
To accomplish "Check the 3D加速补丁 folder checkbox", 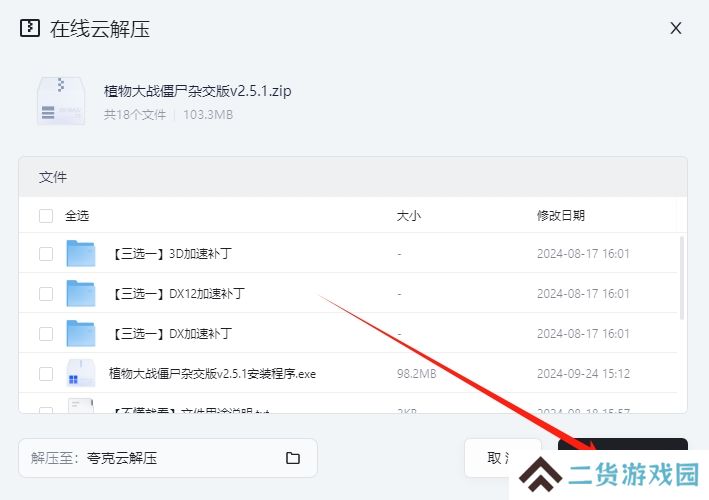I will coord(46,254).
